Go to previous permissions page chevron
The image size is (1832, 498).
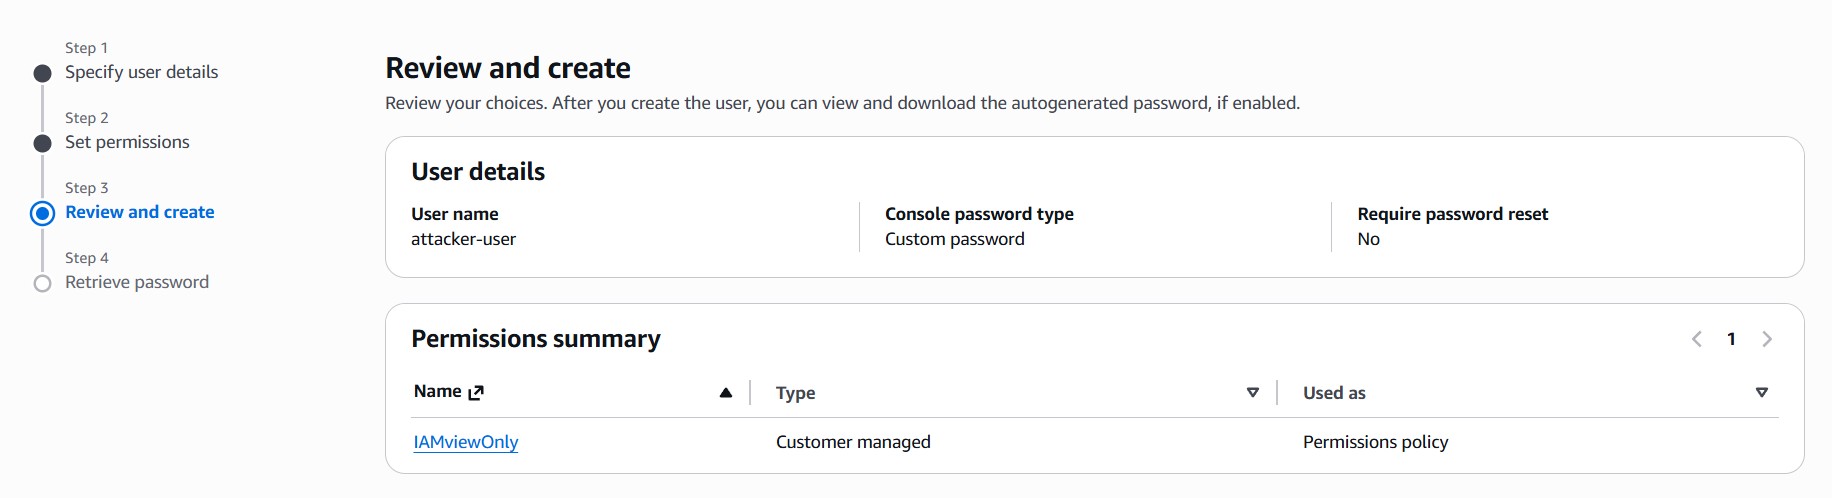point(1697,339)
